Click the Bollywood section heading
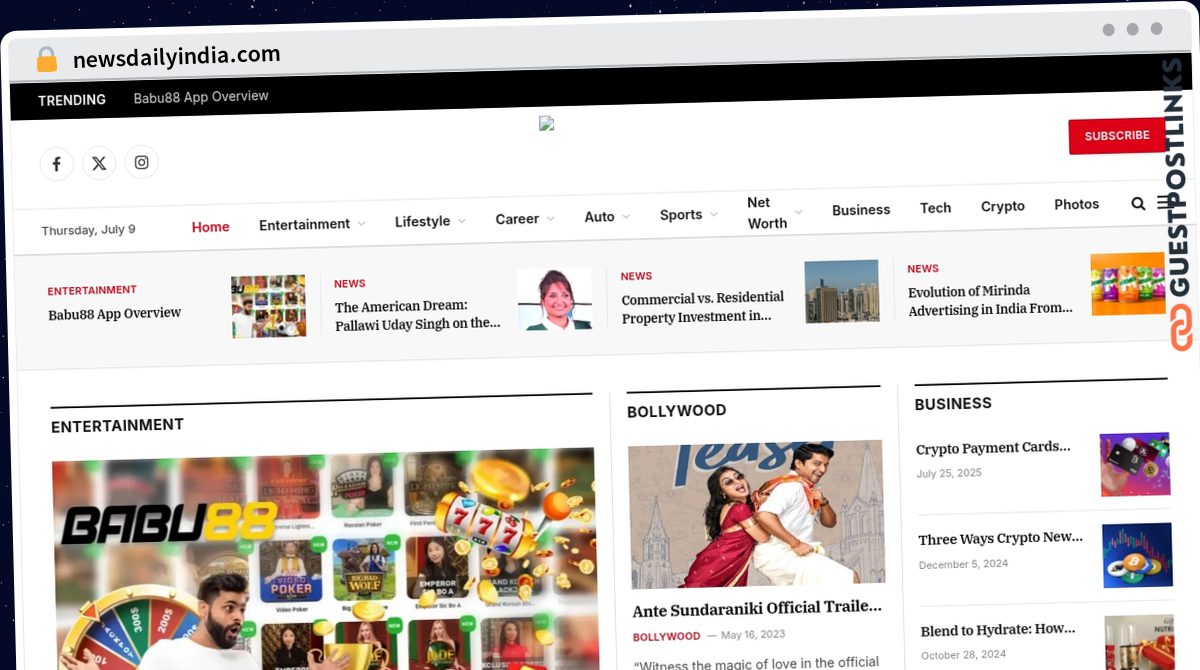 click(x=677, y=411)
